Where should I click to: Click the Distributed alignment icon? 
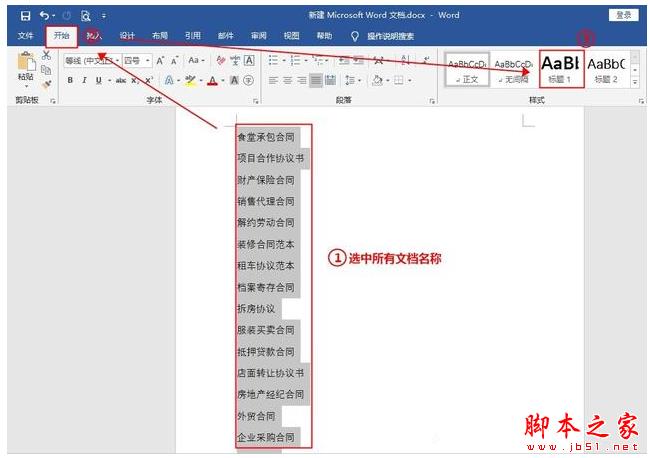(x=330, y=80)
